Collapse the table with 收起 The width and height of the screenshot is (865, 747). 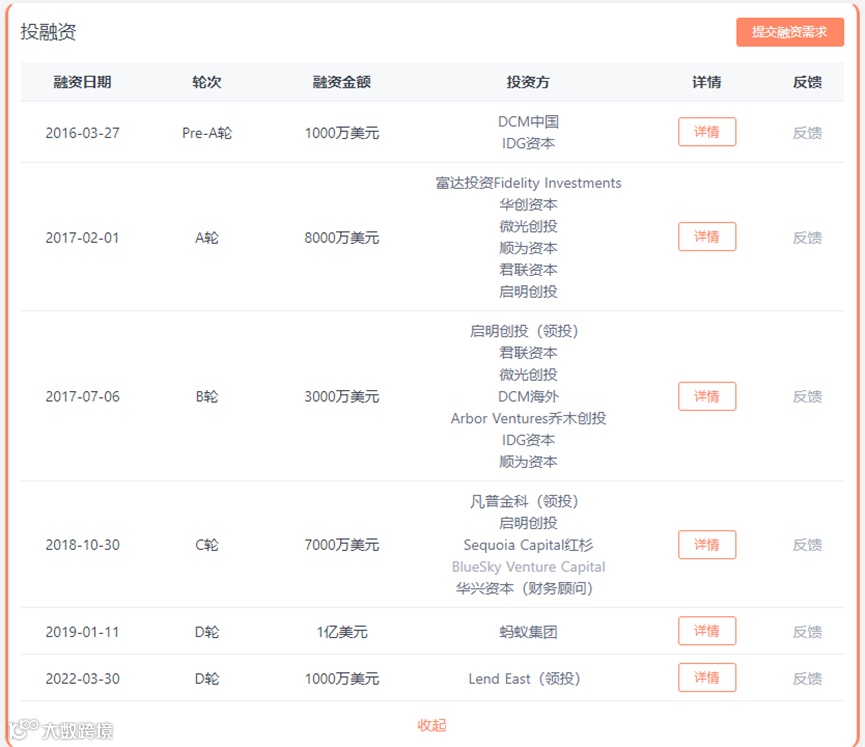point(432,725)
